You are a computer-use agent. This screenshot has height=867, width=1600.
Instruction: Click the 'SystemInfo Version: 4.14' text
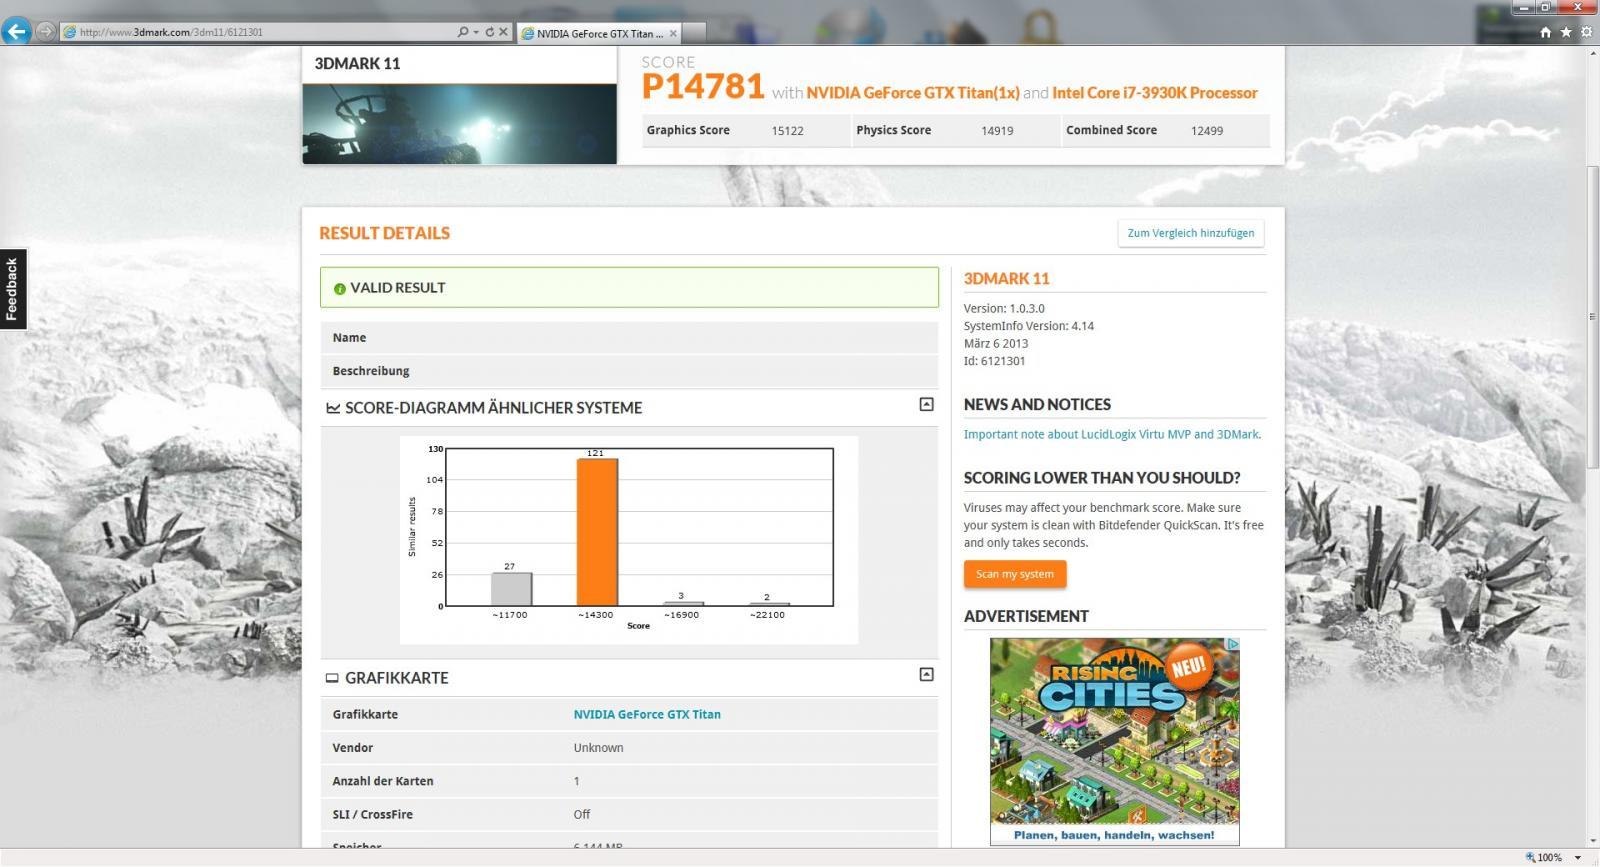[1029, 326]
